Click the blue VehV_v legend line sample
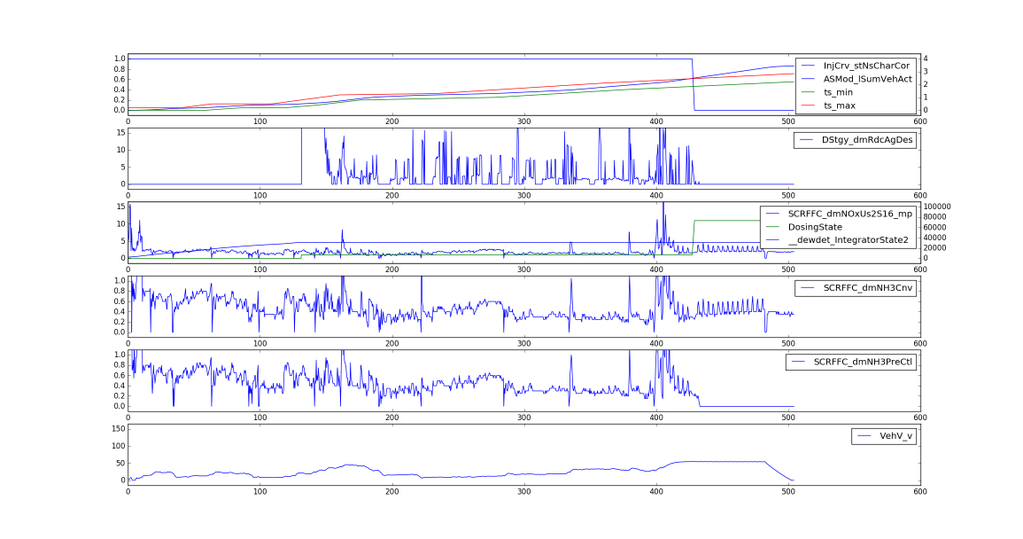 click(864, 436)
